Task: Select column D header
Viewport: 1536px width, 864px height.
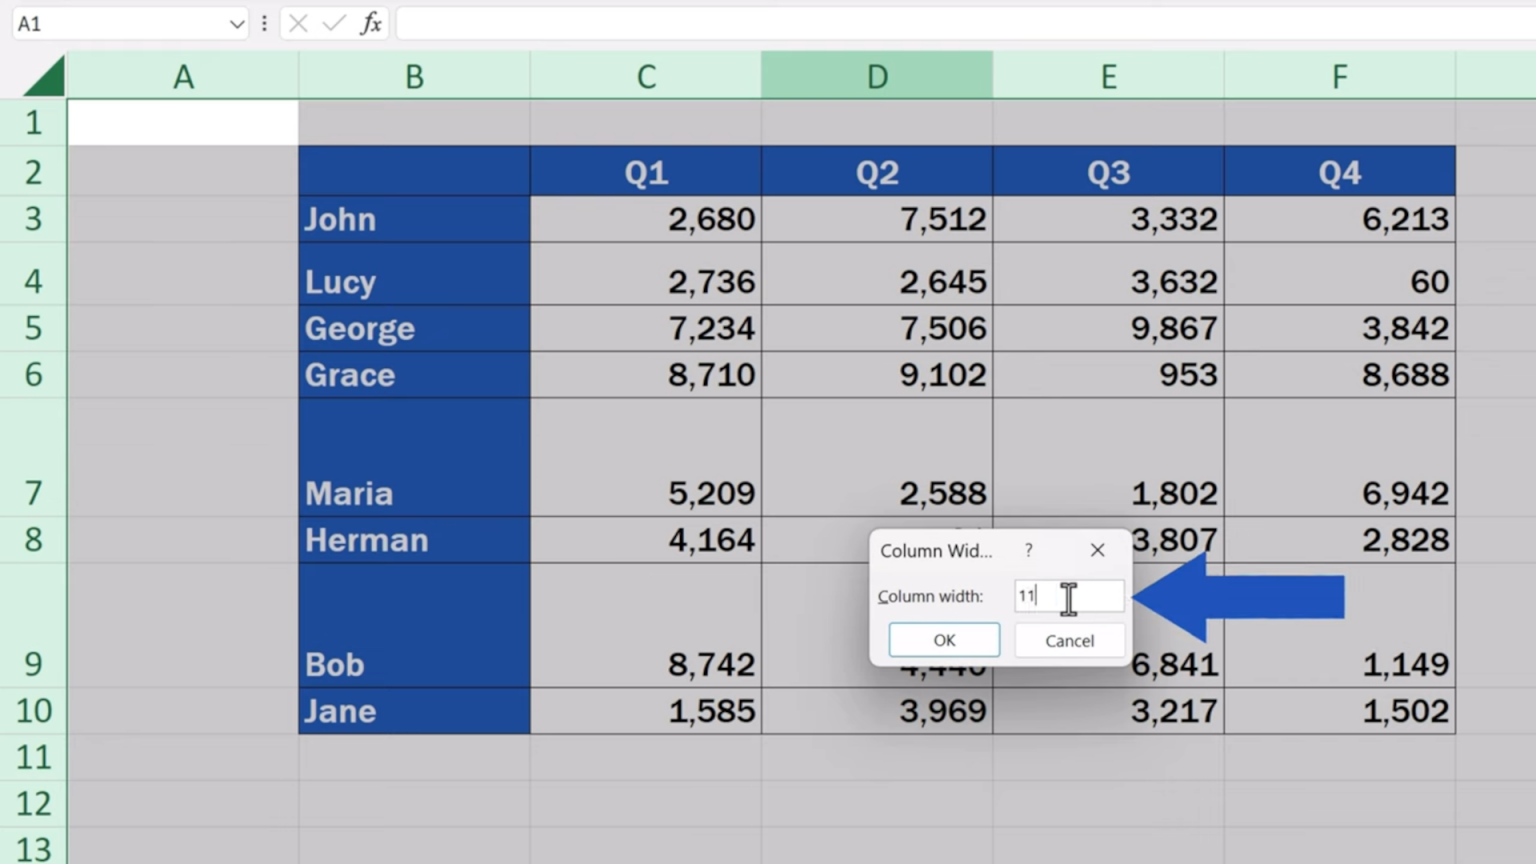Action: tap(877, 75)
